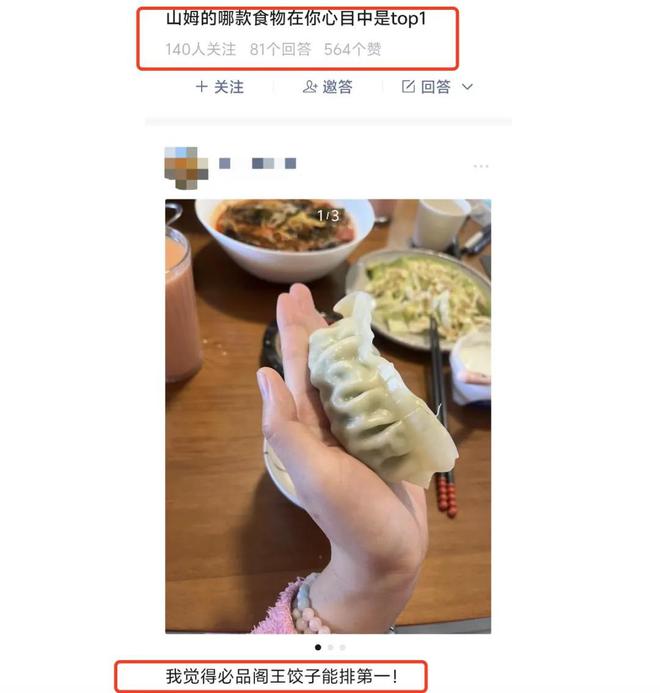
Task: View the 564个赞 likes count
Action: (352, 49)
